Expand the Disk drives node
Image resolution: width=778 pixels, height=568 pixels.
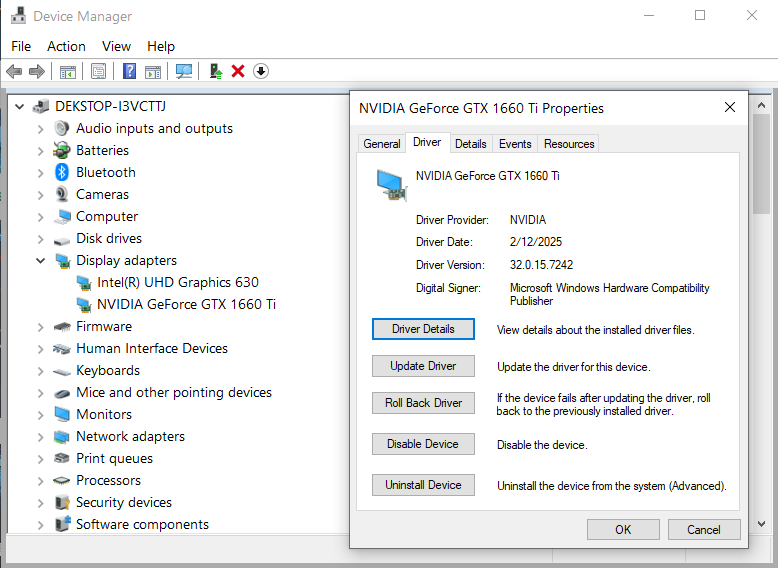click(41, 239)
